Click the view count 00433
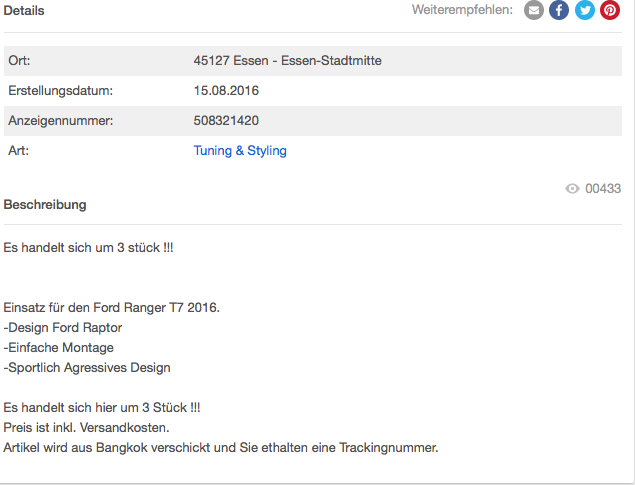This screenshot has width=635, height=485. (603, 189)
